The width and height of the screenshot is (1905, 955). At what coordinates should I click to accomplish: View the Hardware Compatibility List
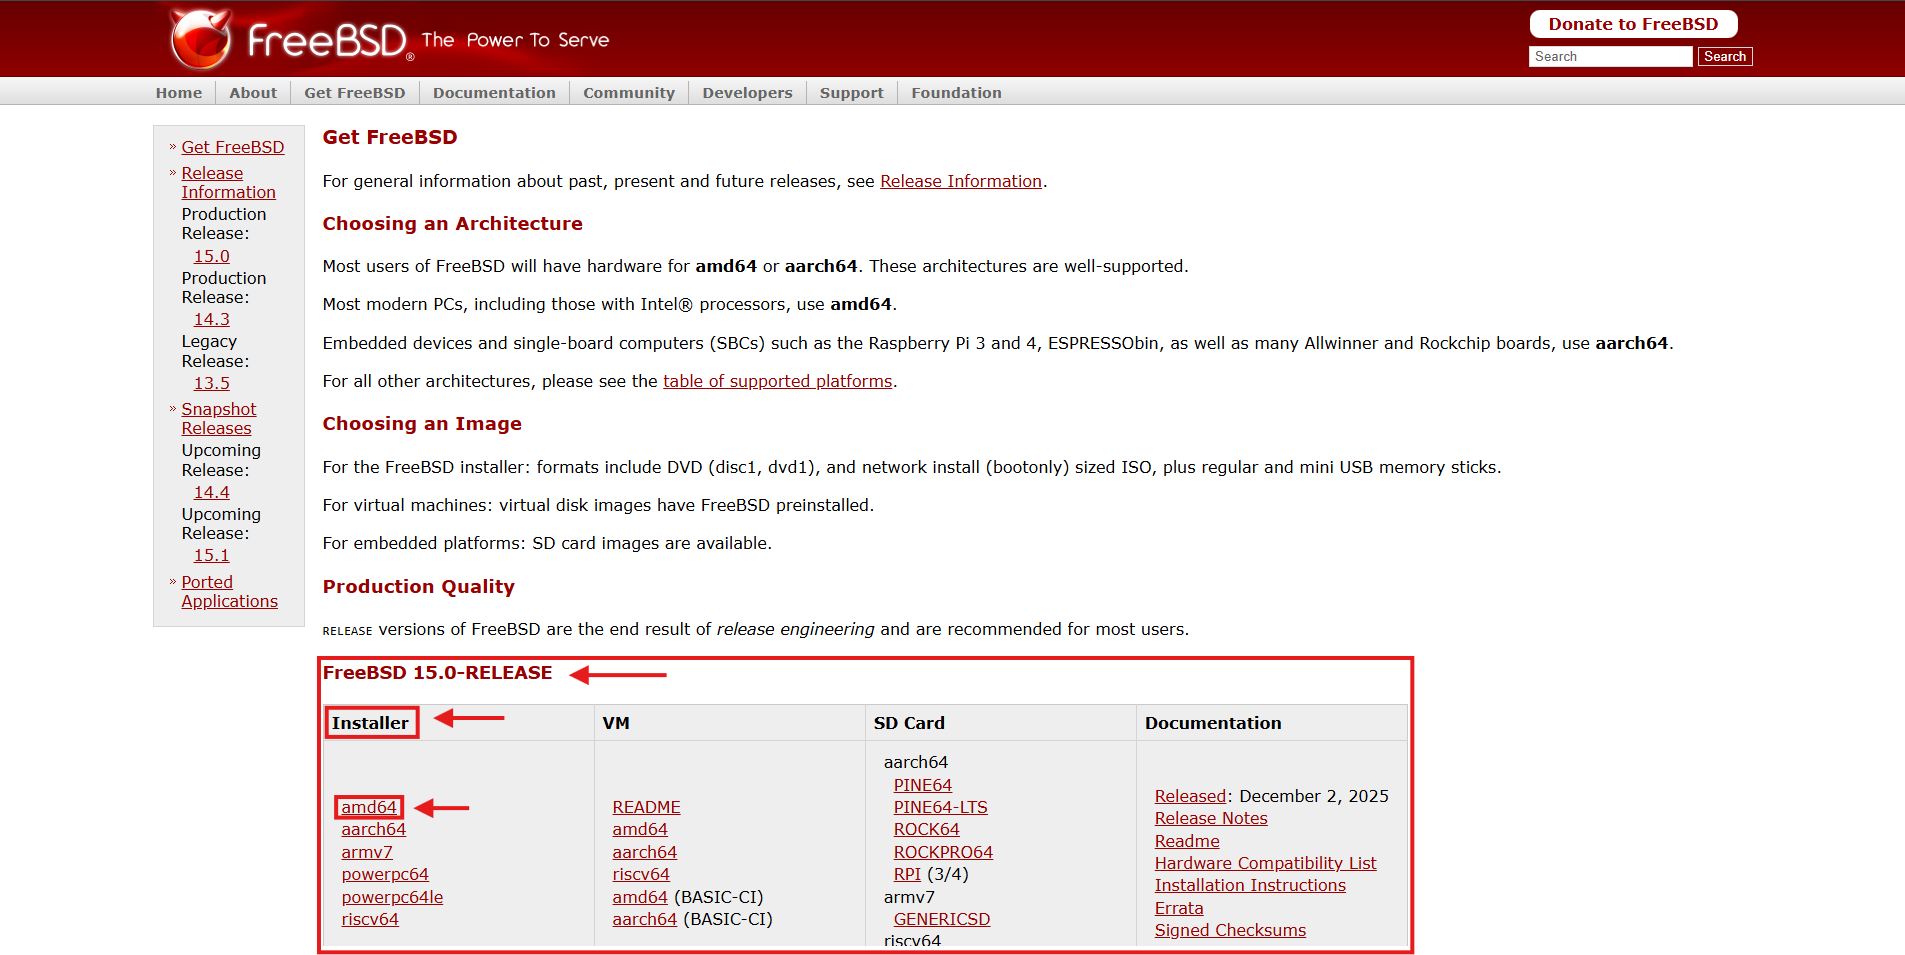click(1265, 864)
